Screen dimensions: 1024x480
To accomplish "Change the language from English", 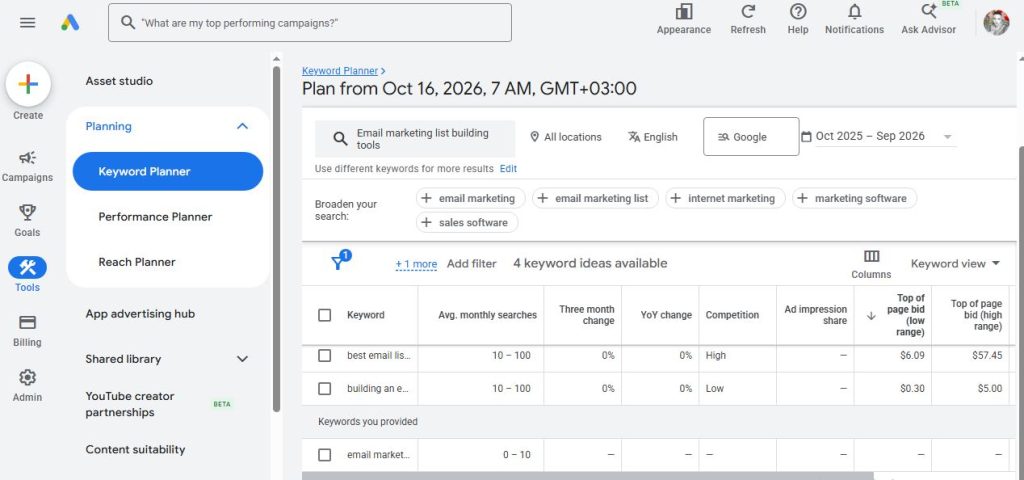I will [x=653, y=137].
